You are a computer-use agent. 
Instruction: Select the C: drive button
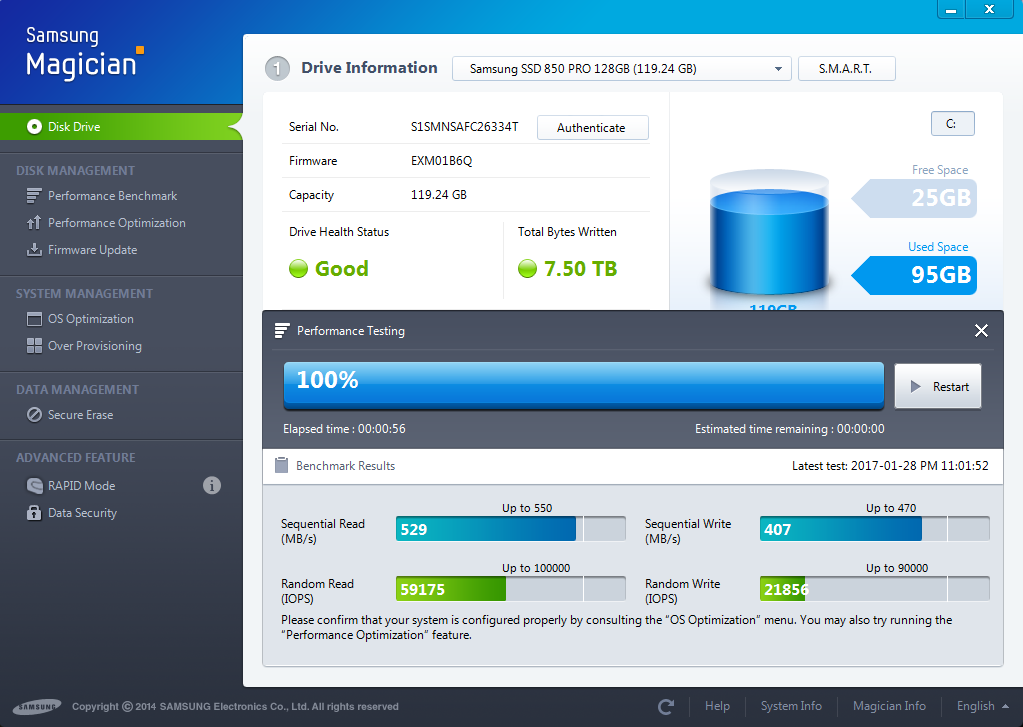(x=953, y=123)
